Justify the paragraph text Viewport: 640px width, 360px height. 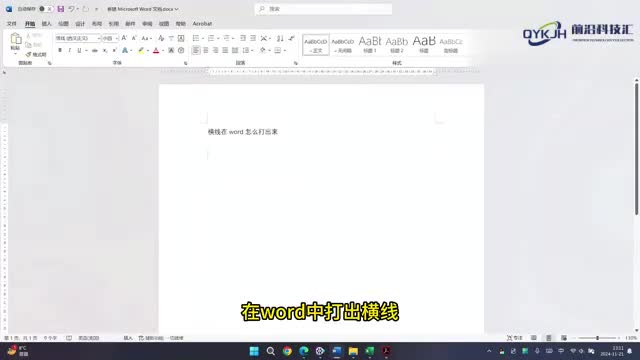coord(225,50)
